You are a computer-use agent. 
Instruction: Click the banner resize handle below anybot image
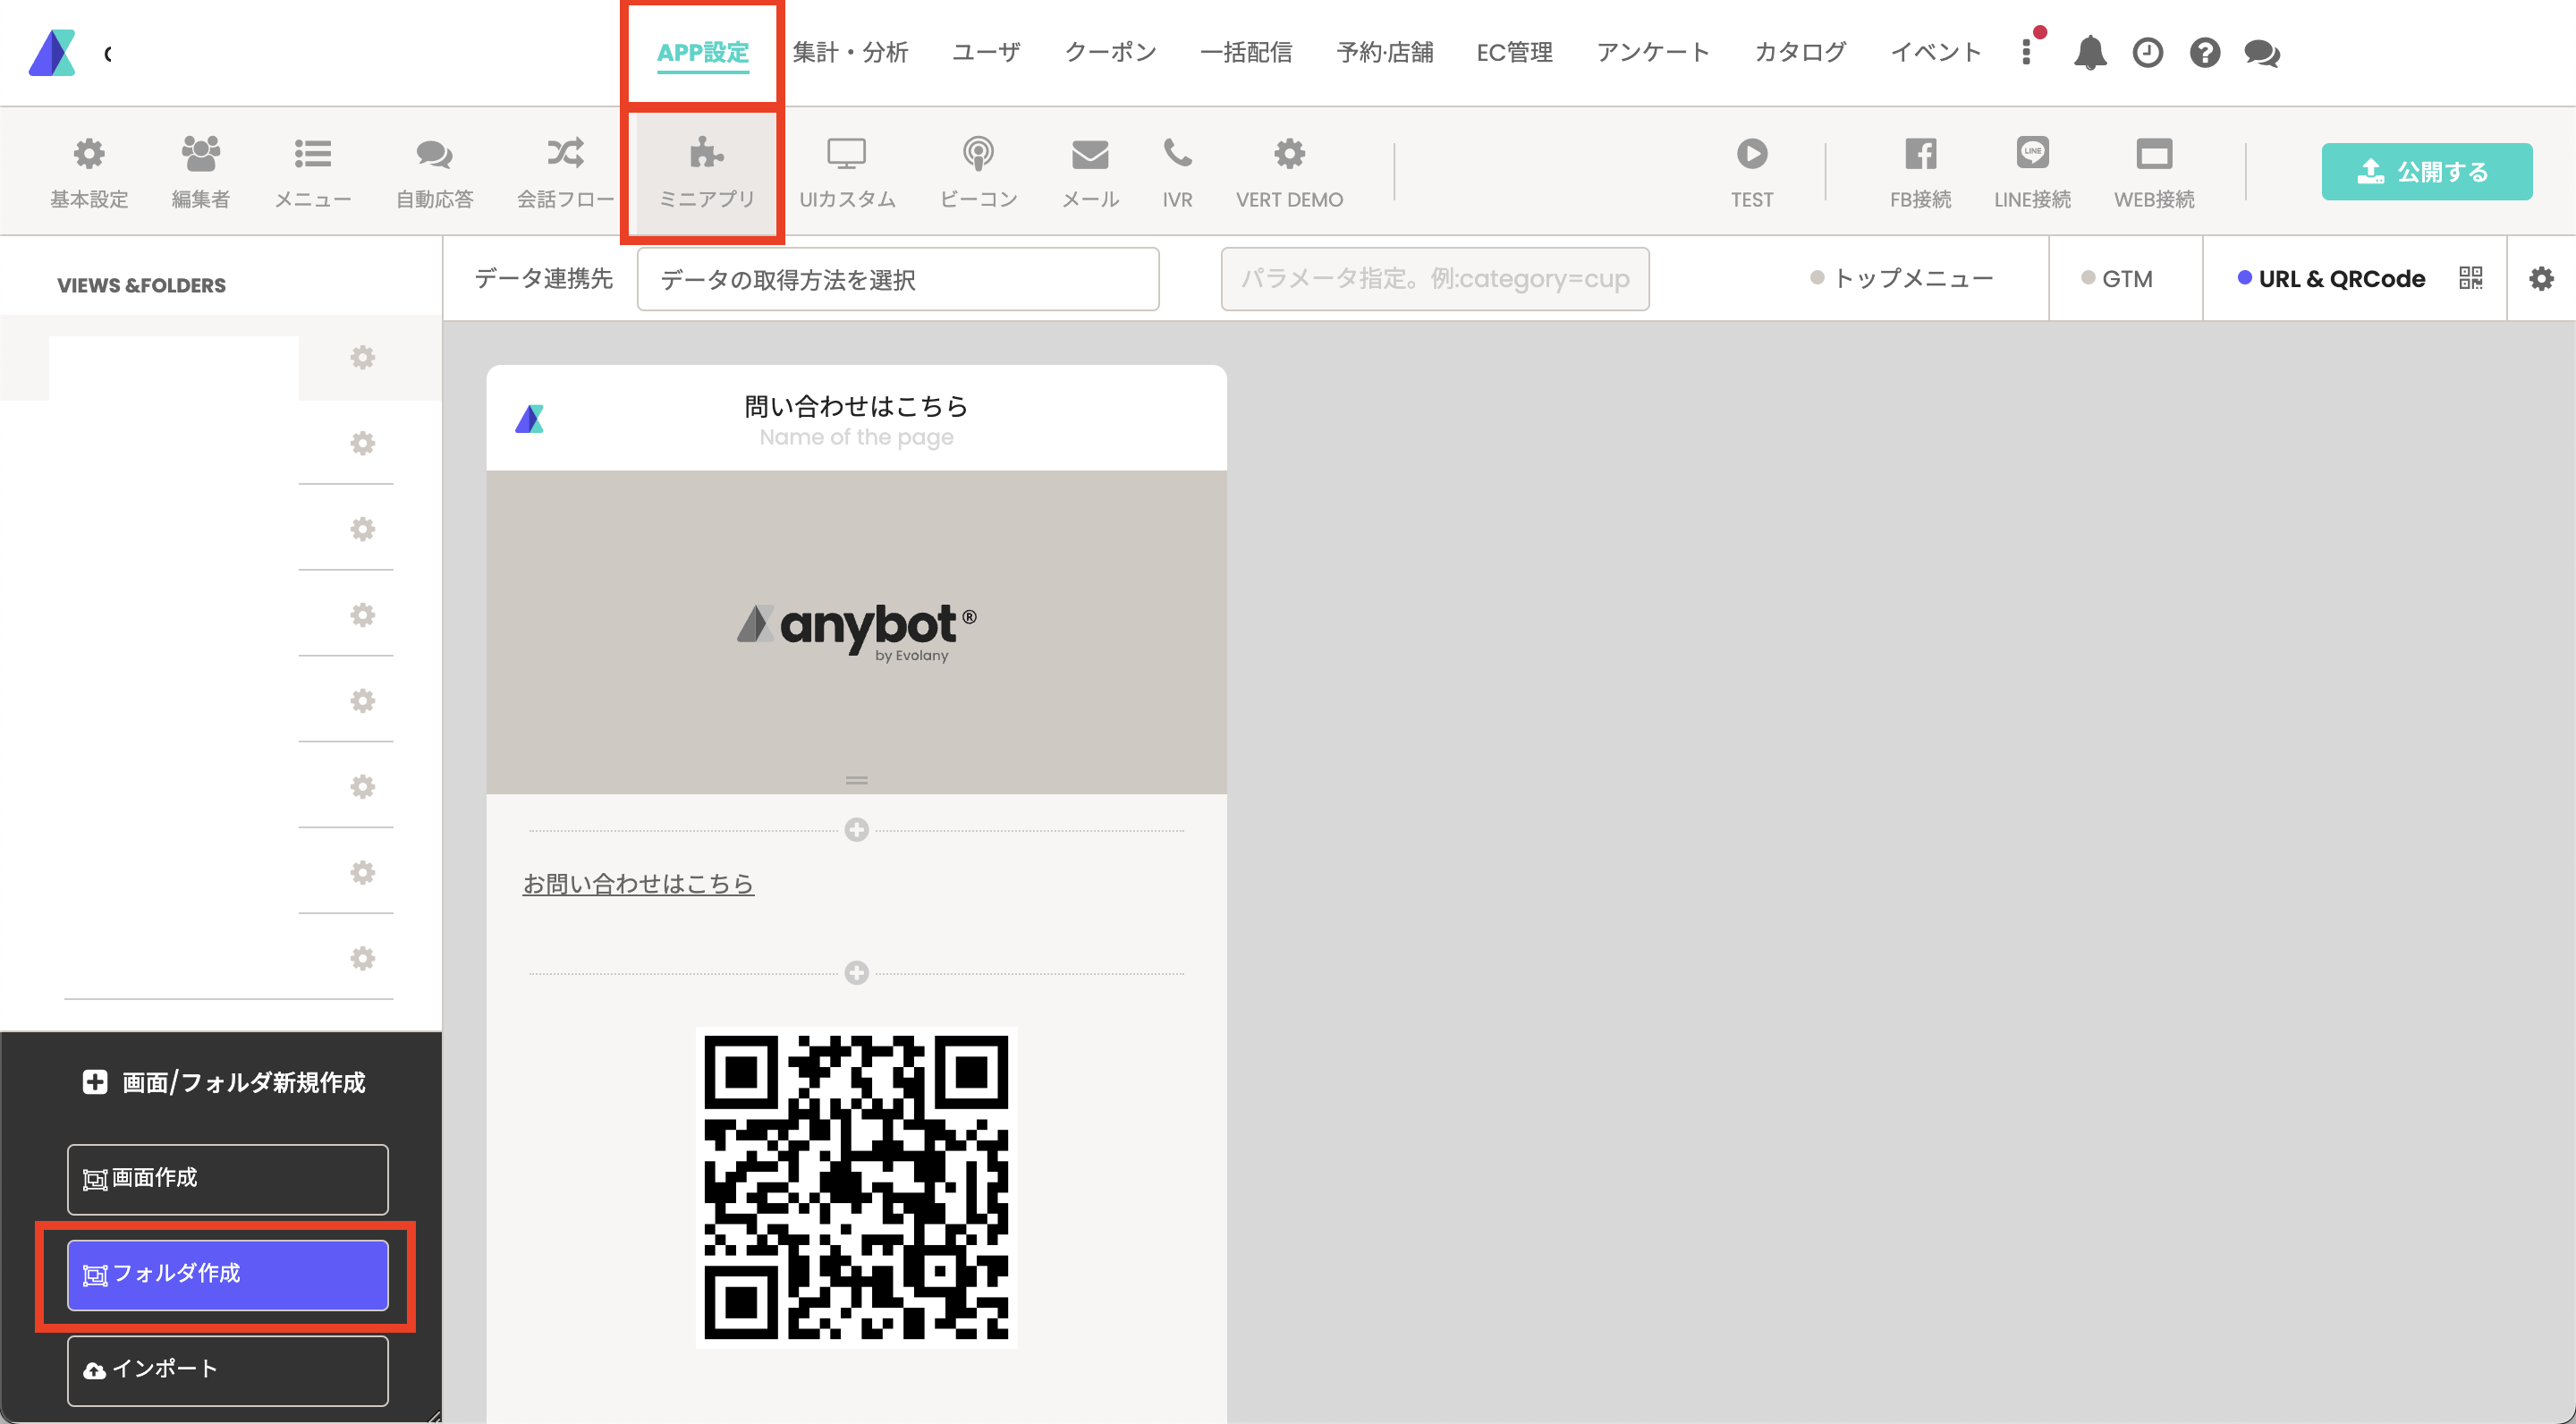857,780
